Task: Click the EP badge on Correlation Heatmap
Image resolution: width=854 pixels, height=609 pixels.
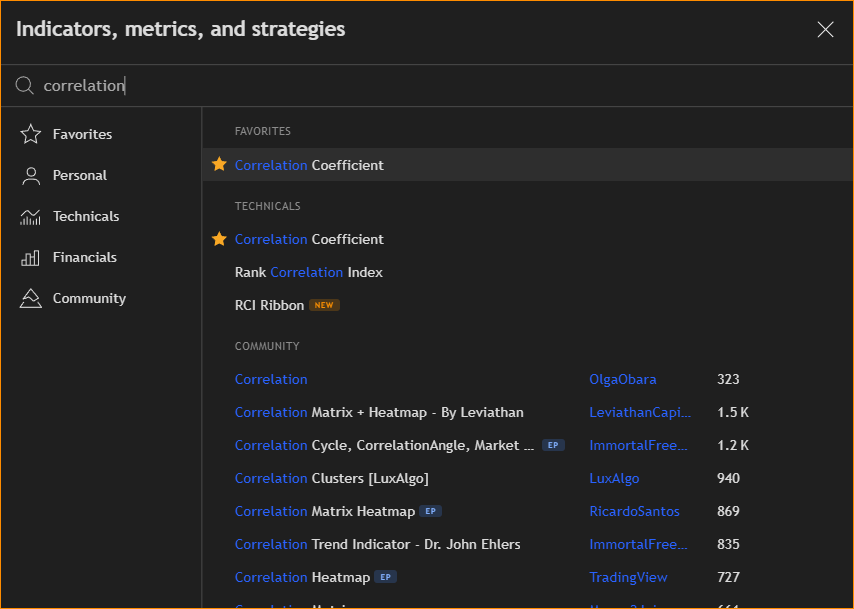Action: 386,577
